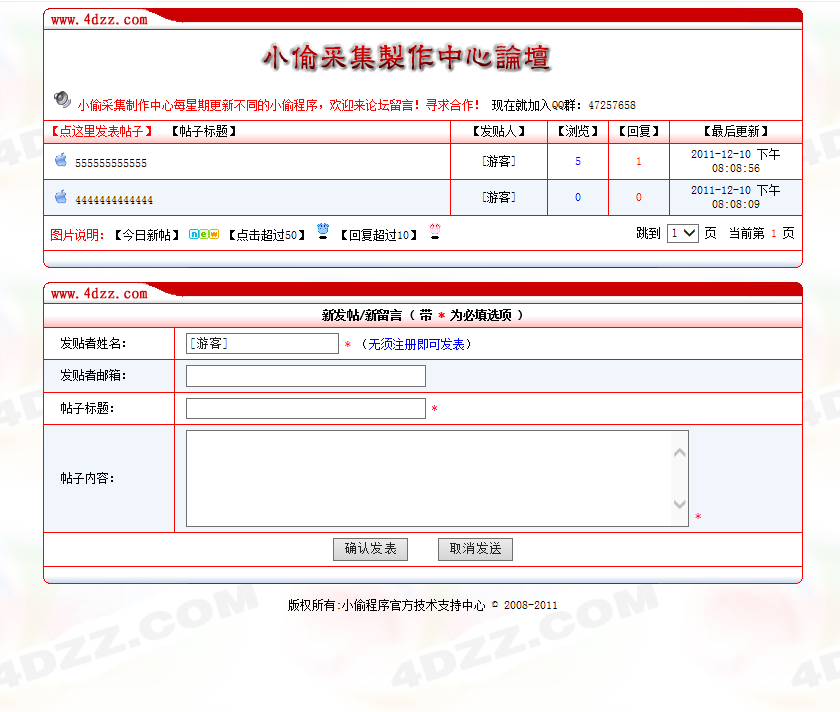Click the reply count 0 in red

coord(639,197)
